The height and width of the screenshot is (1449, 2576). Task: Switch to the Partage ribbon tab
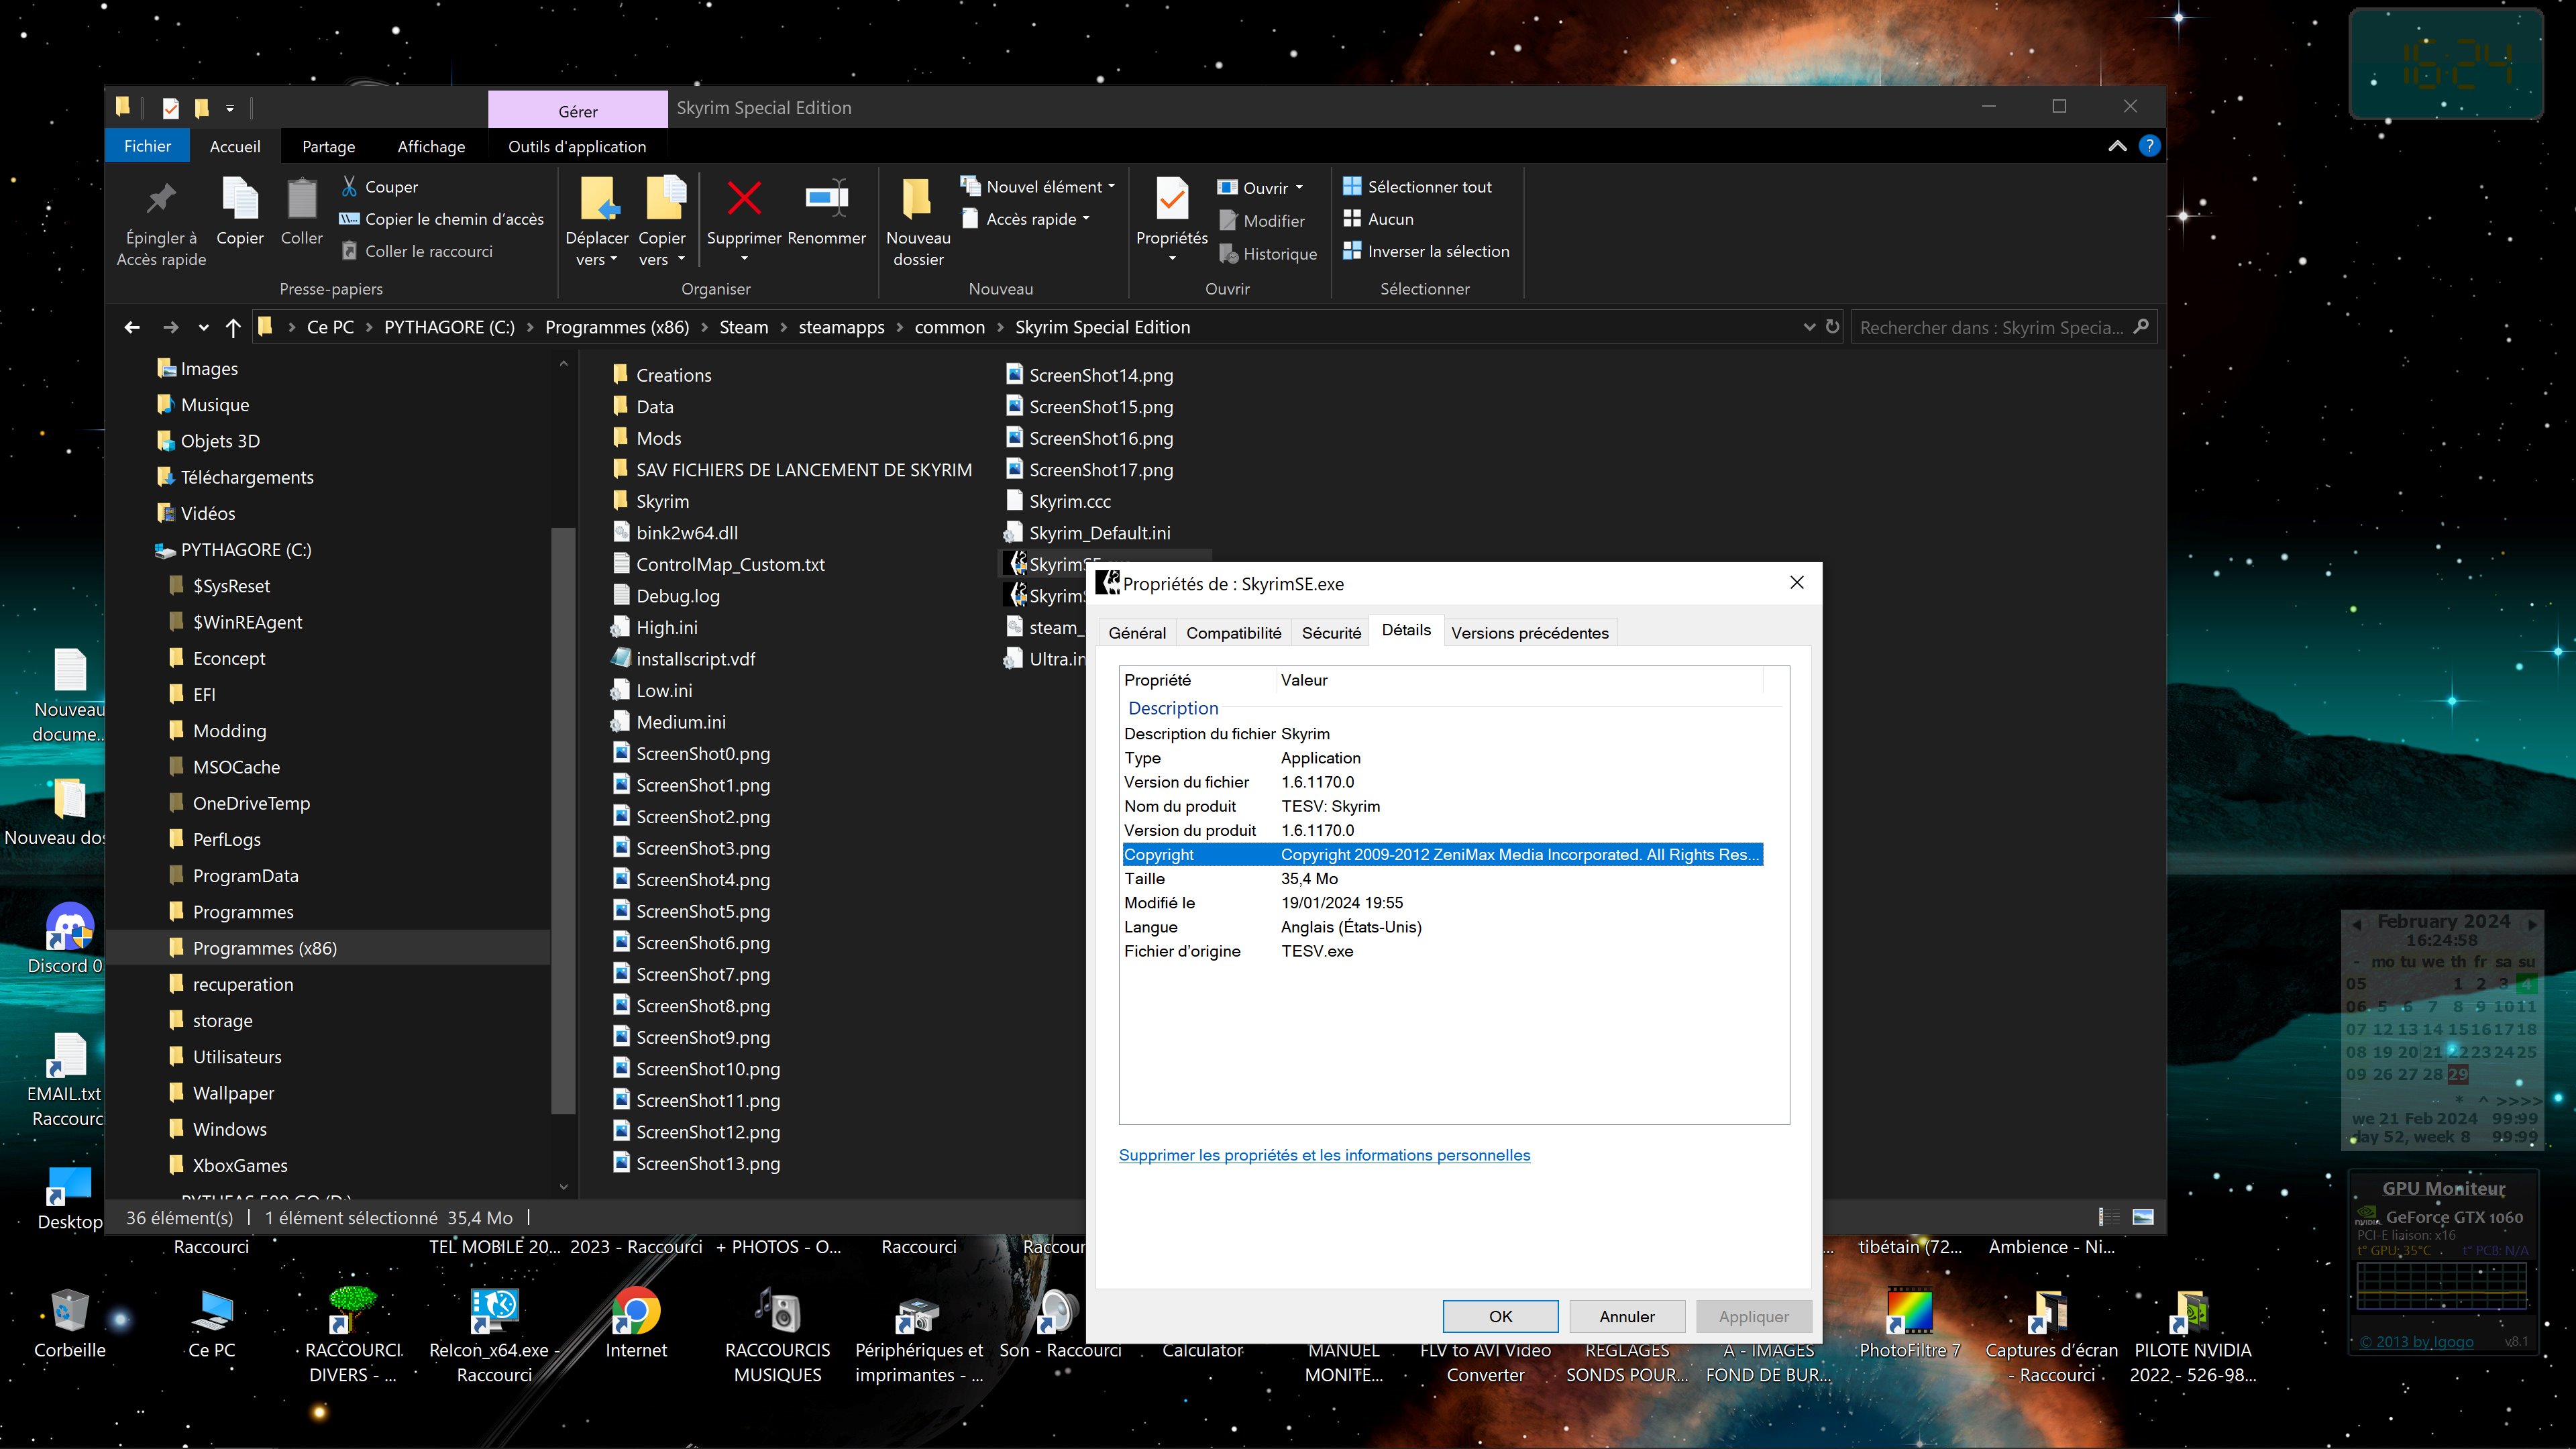click(x=328, y=146)
